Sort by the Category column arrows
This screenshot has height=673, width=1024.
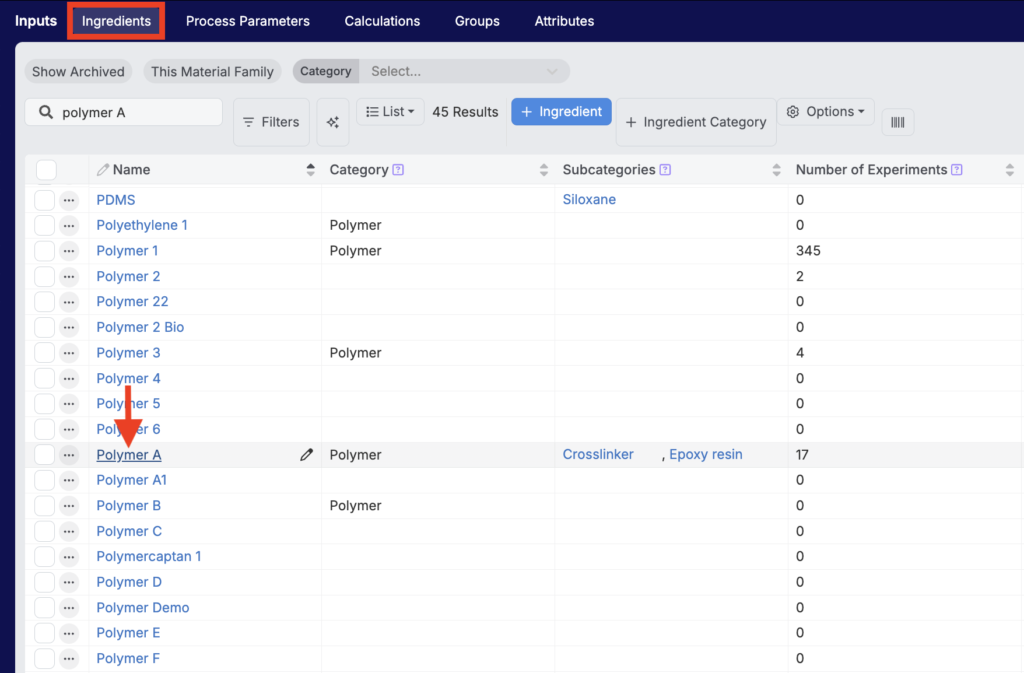pyautogui.click(x=543, y=170)
